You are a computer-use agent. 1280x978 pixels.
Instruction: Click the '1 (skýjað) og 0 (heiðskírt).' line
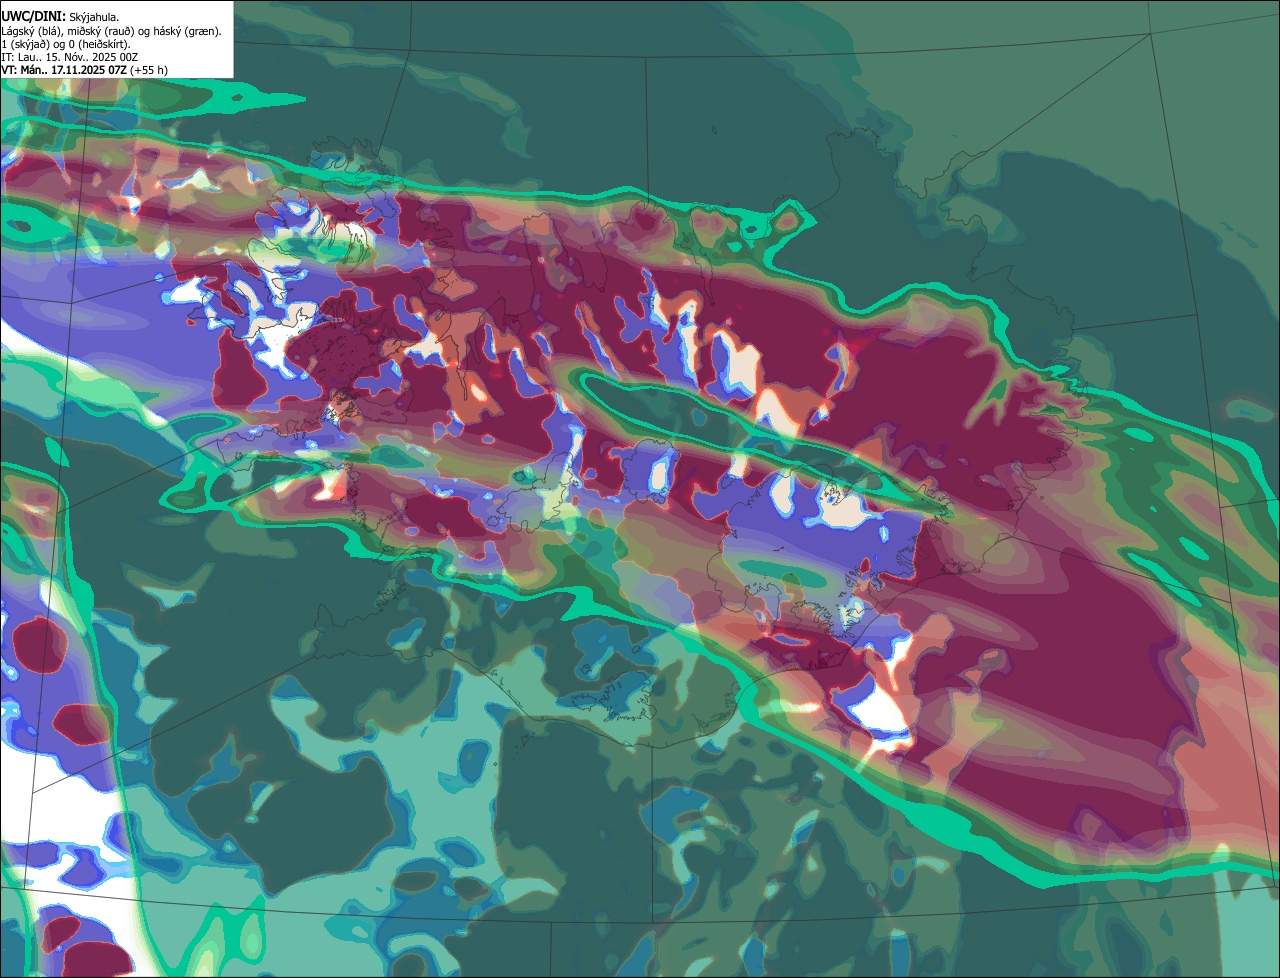(66, 44)
